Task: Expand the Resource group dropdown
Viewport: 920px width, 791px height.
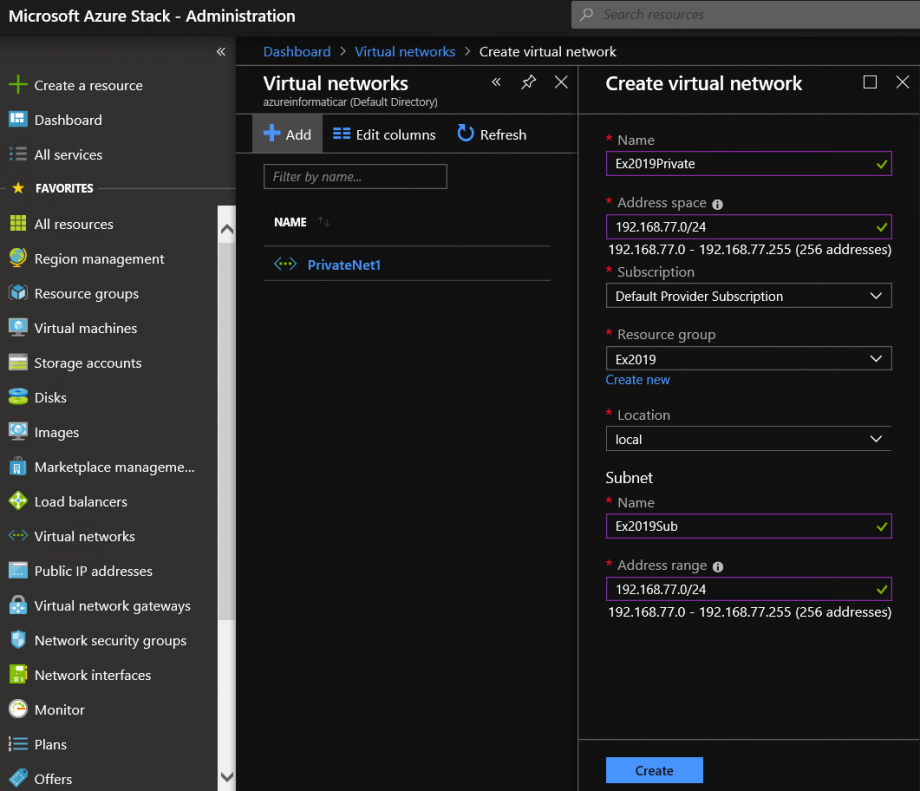Action: tap(748, 358)
